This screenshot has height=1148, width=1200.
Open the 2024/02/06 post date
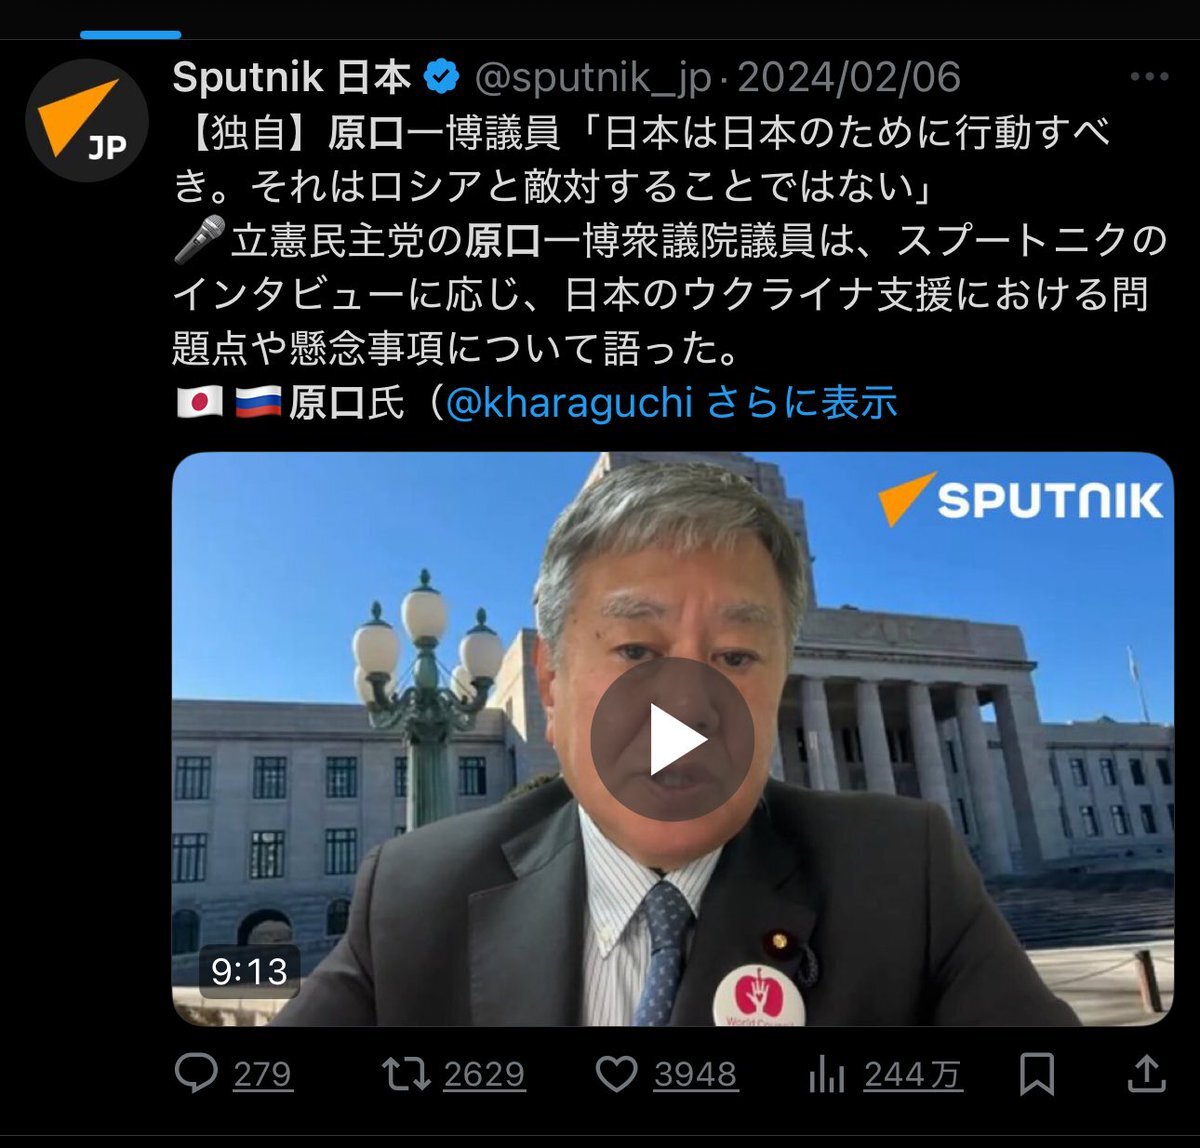[849, 77]
